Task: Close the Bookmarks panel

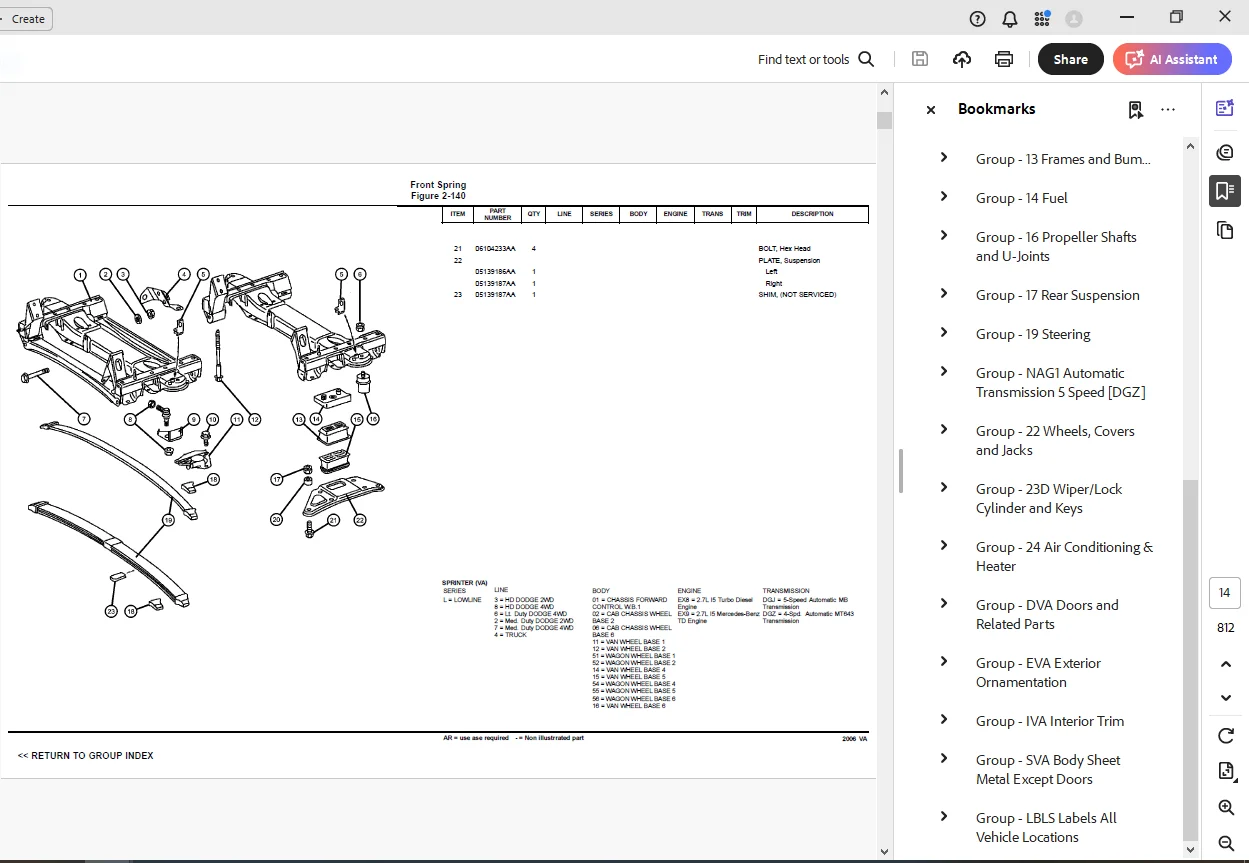Action: pos(931,110)
